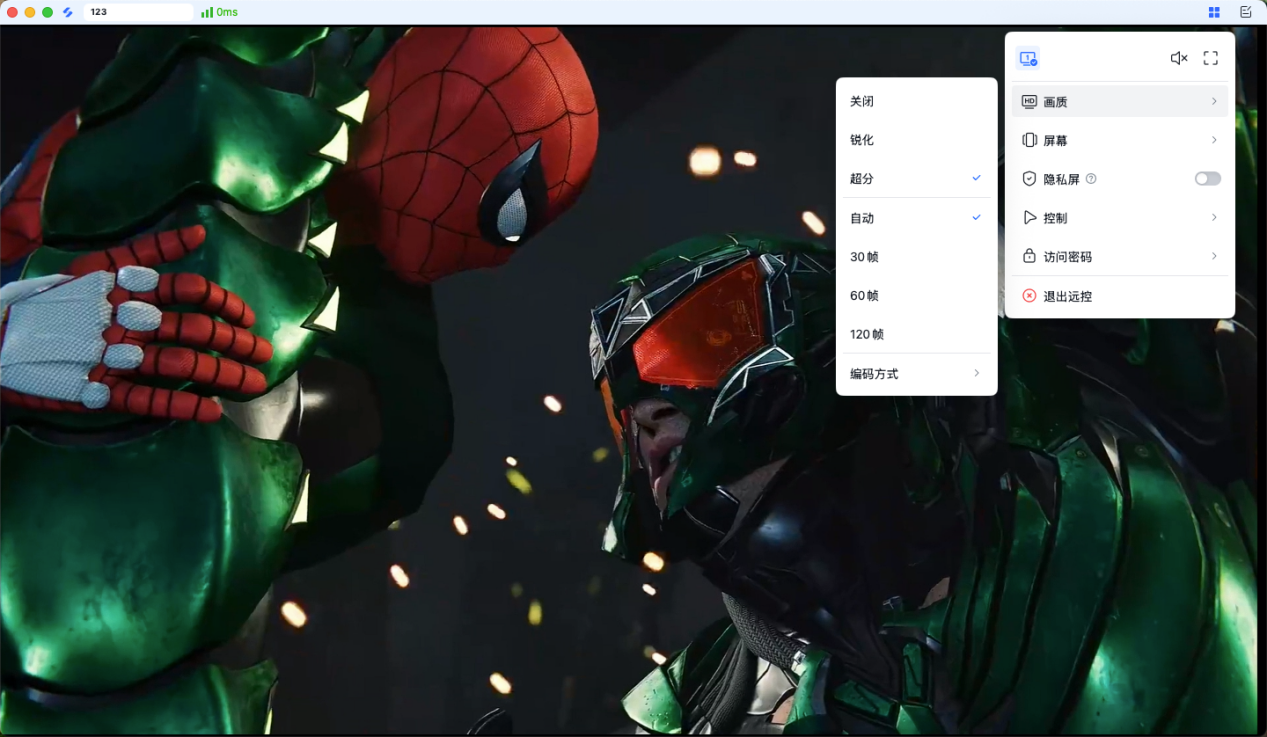Set frame rate to 30 帧
The image size is (1267, 737).
pos(916,257)
